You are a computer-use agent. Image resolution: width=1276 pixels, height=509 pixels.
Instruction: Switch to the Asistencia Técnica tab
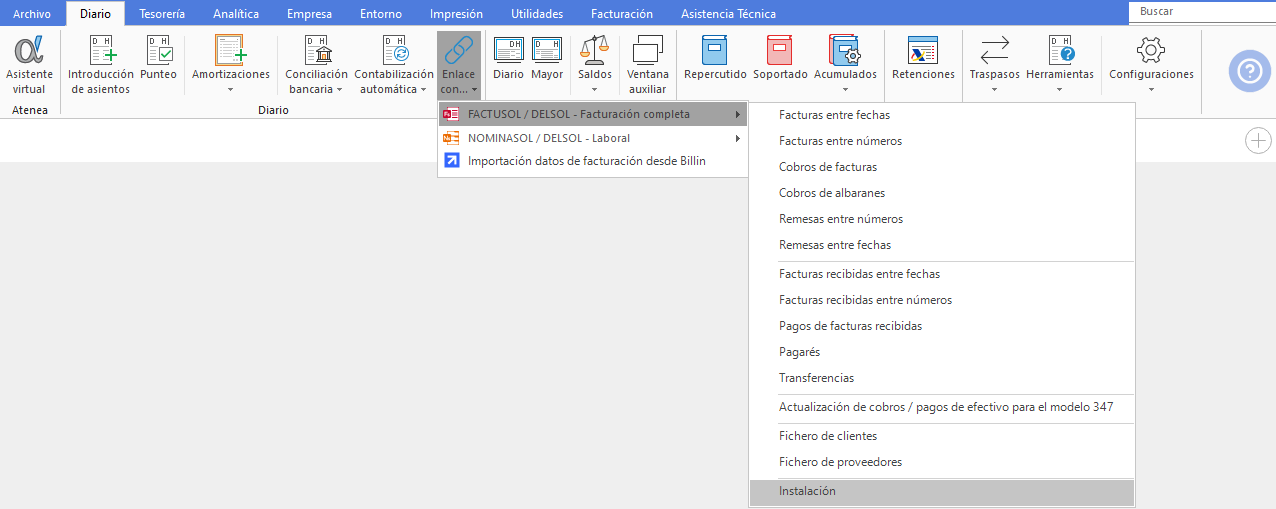728,14
